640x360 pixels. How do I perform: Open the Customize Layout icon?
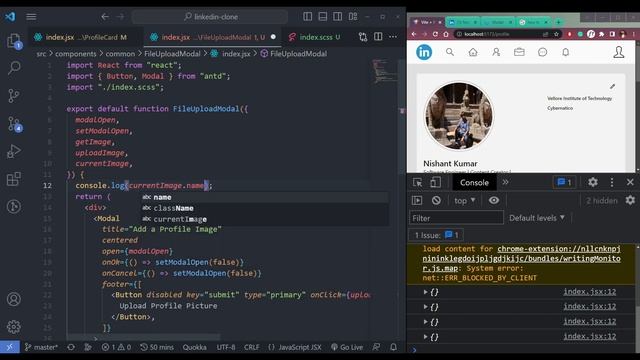(353, 16)
